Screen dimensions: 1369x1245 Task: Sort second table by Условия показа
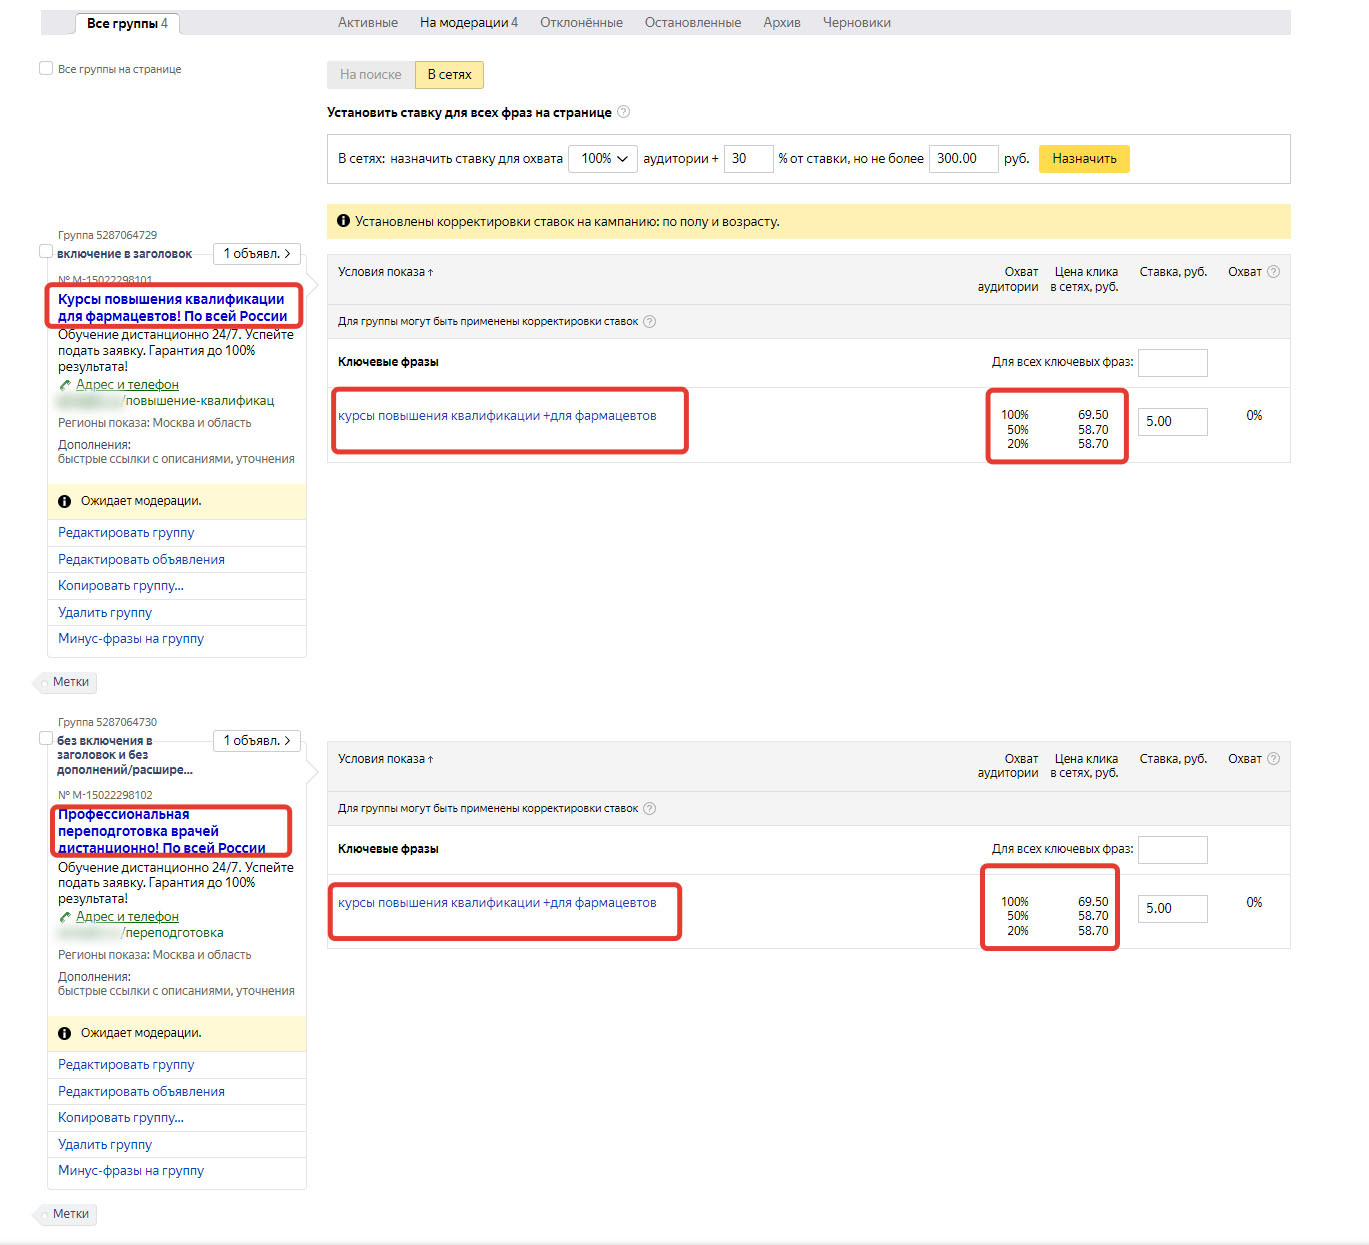[x=385, y=759]
